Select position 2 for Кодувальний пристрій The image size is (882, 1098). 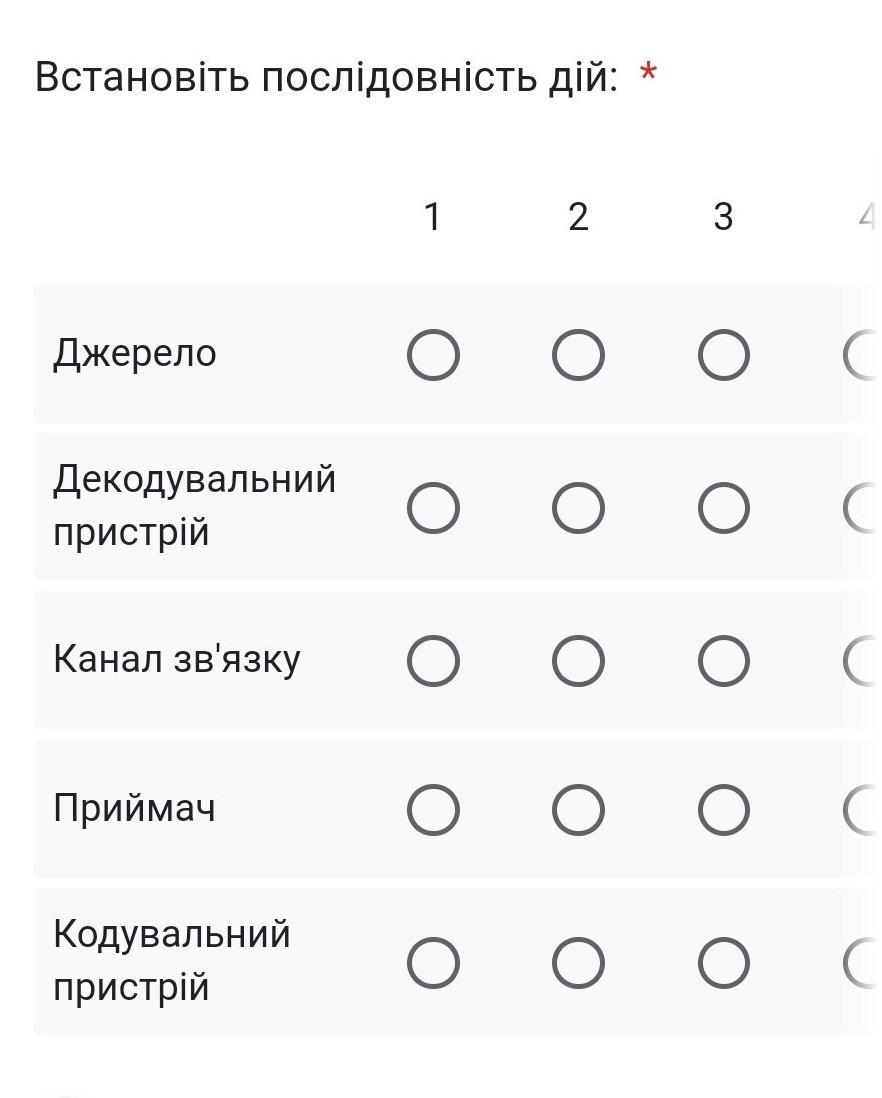[578, 962]
